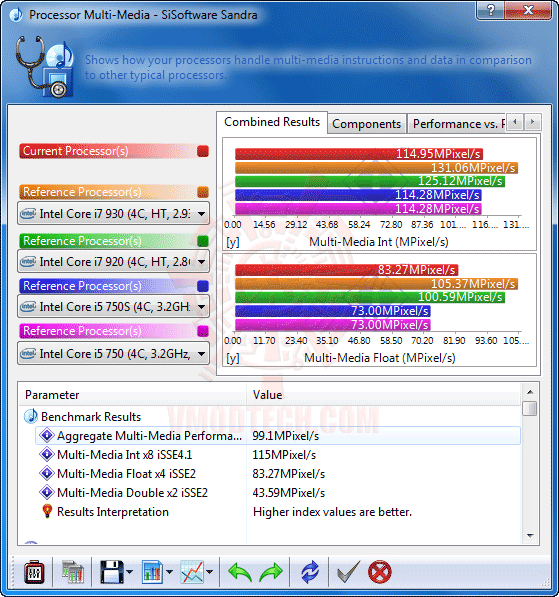The image size is (559, 597).
Task: Cancel with the red X icon
Action: tap(380, 572)
